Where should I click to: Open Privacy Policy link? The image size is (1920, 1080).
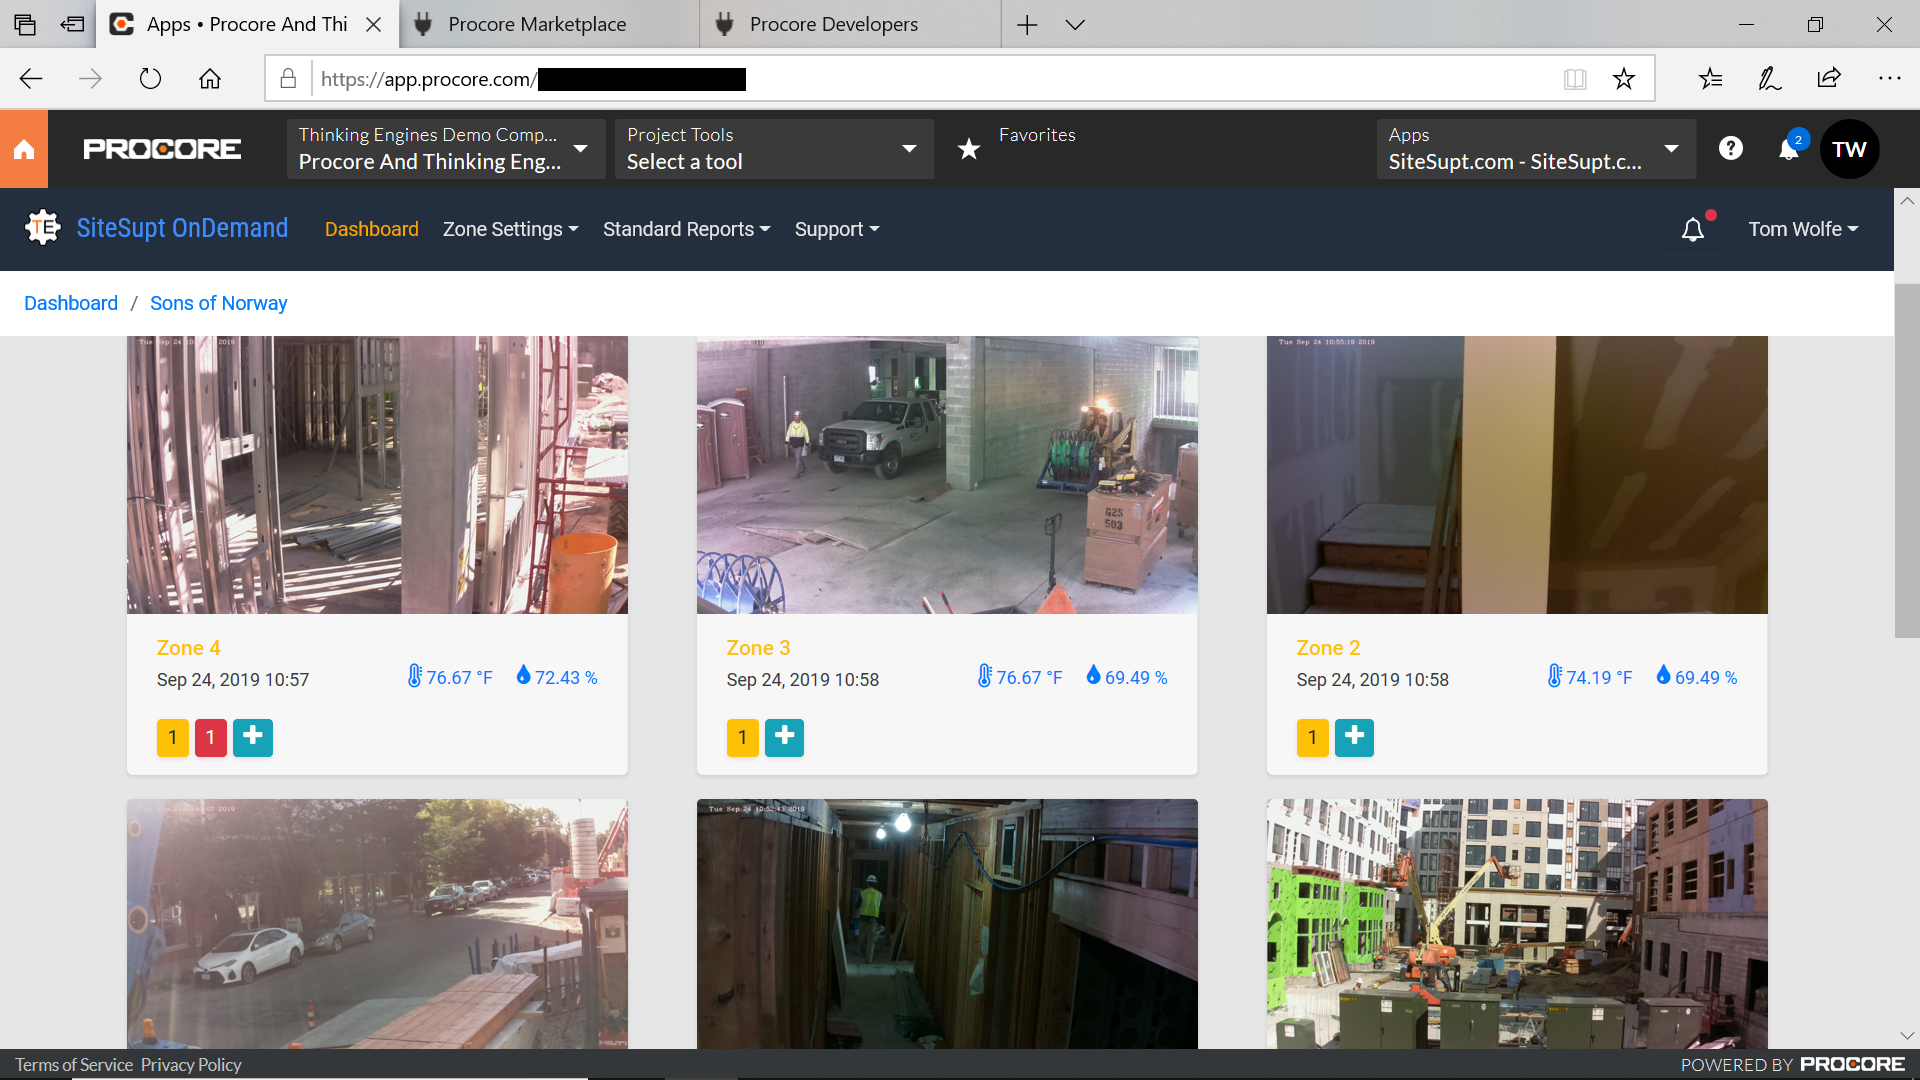click(x=191, y=1065)
